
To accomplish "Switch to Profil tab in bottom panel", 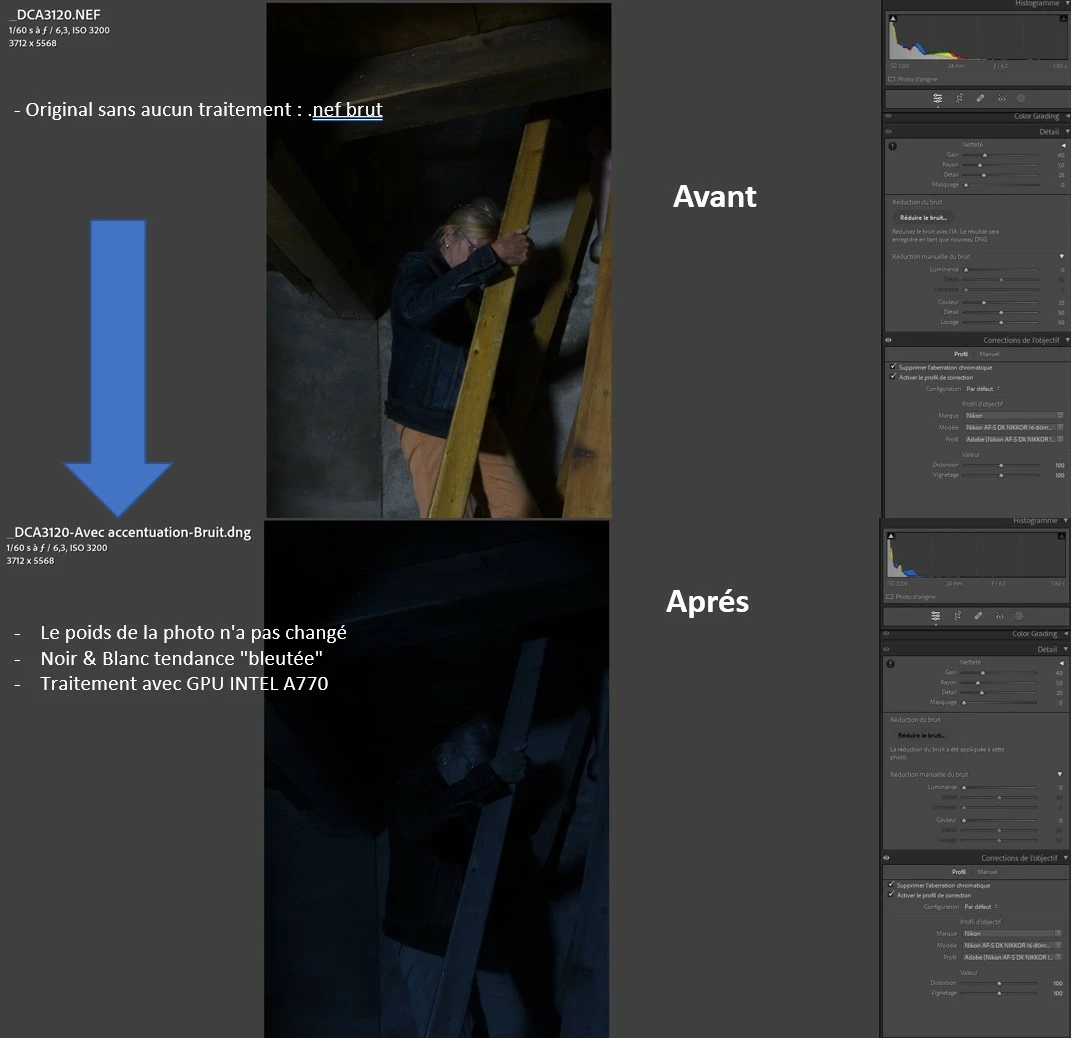I will 959,872.
